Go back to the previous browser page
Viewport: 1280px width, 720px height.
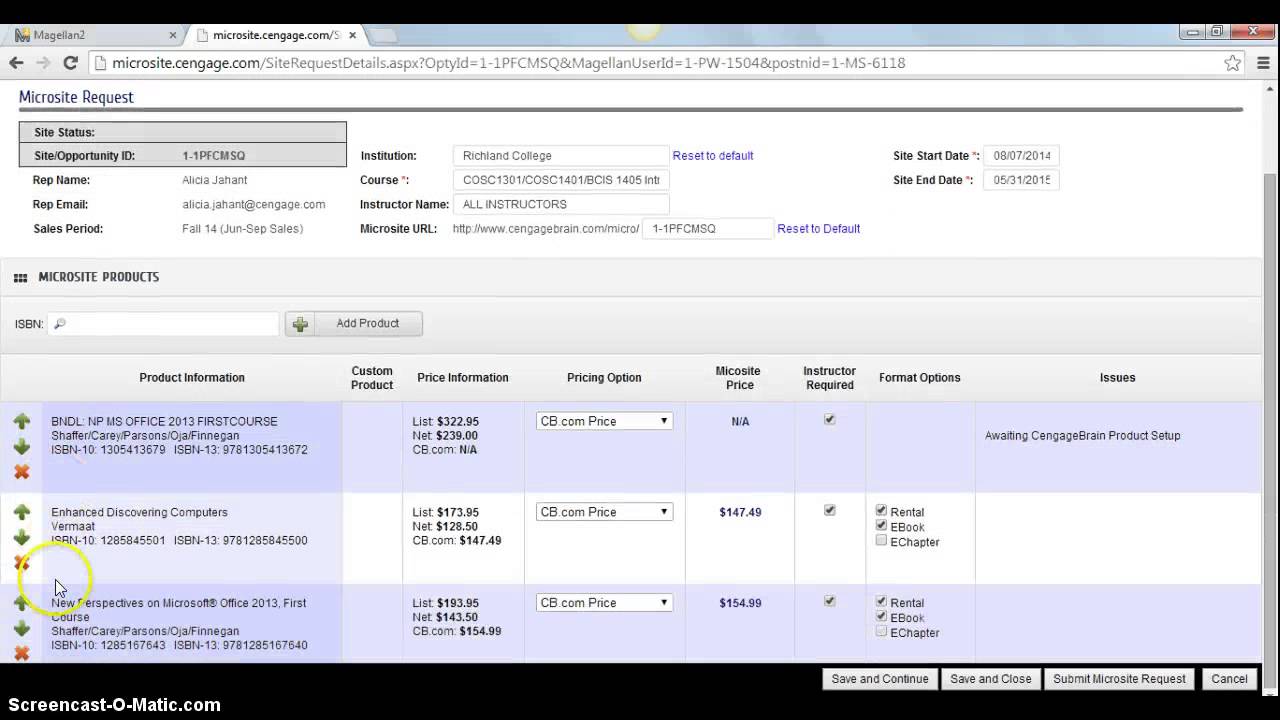tap(16, 63)
